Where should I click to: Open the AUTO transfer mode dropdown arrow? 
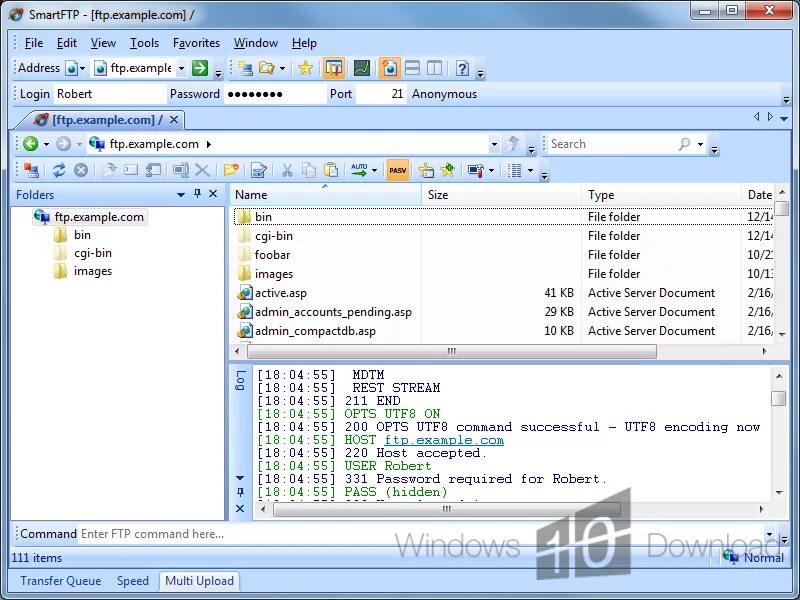coord(374,170)
